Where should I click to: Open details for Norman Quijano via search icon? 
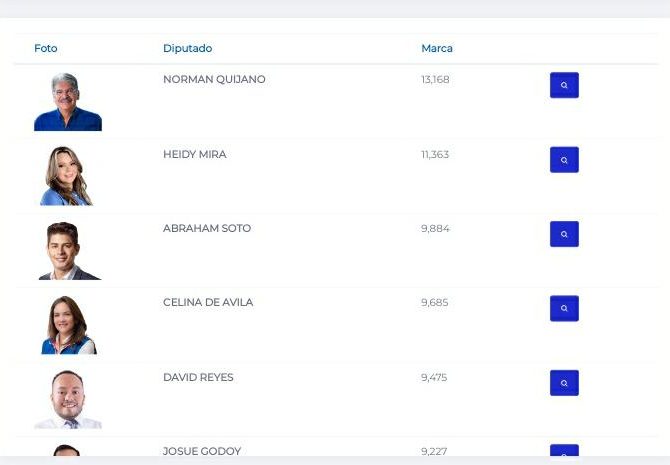[x=564, y=85]
